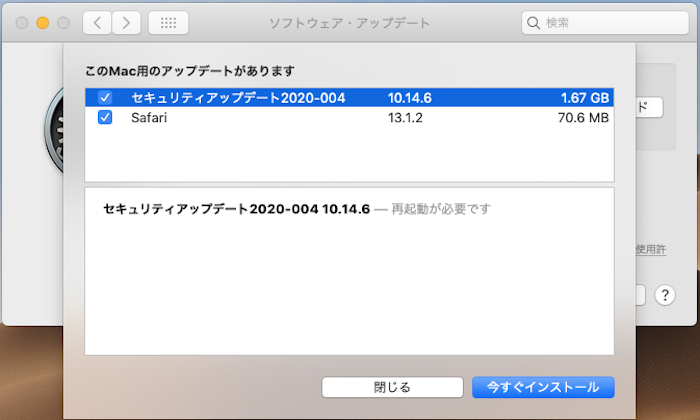Click the back arrow in the toolbar
700x420 pixels.
tap(97, 22)
